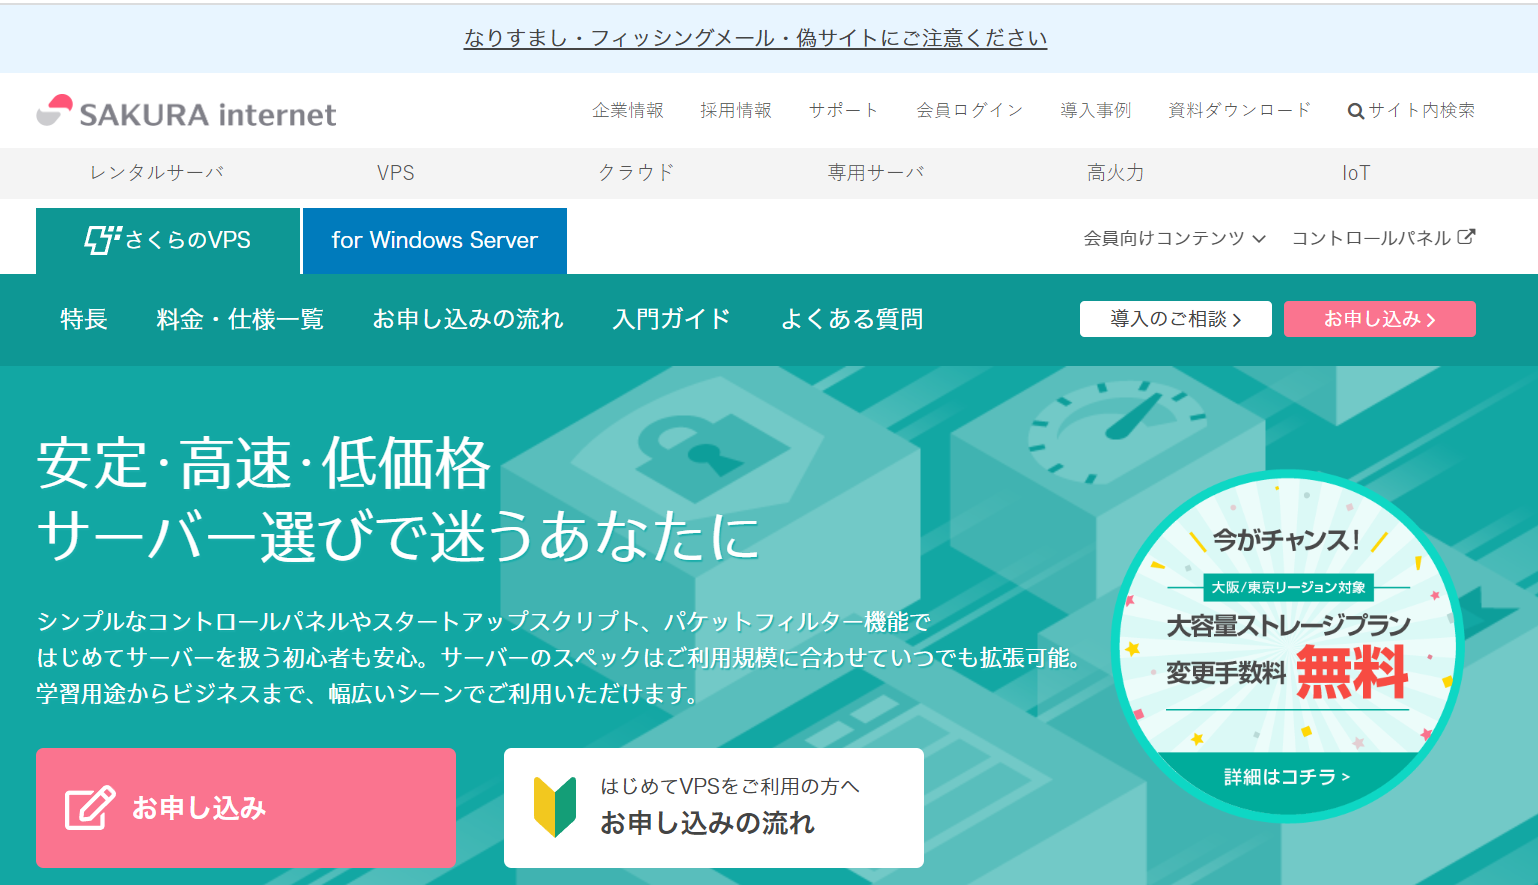Select the さくらのVPS tab

click(x=167, y=240)
